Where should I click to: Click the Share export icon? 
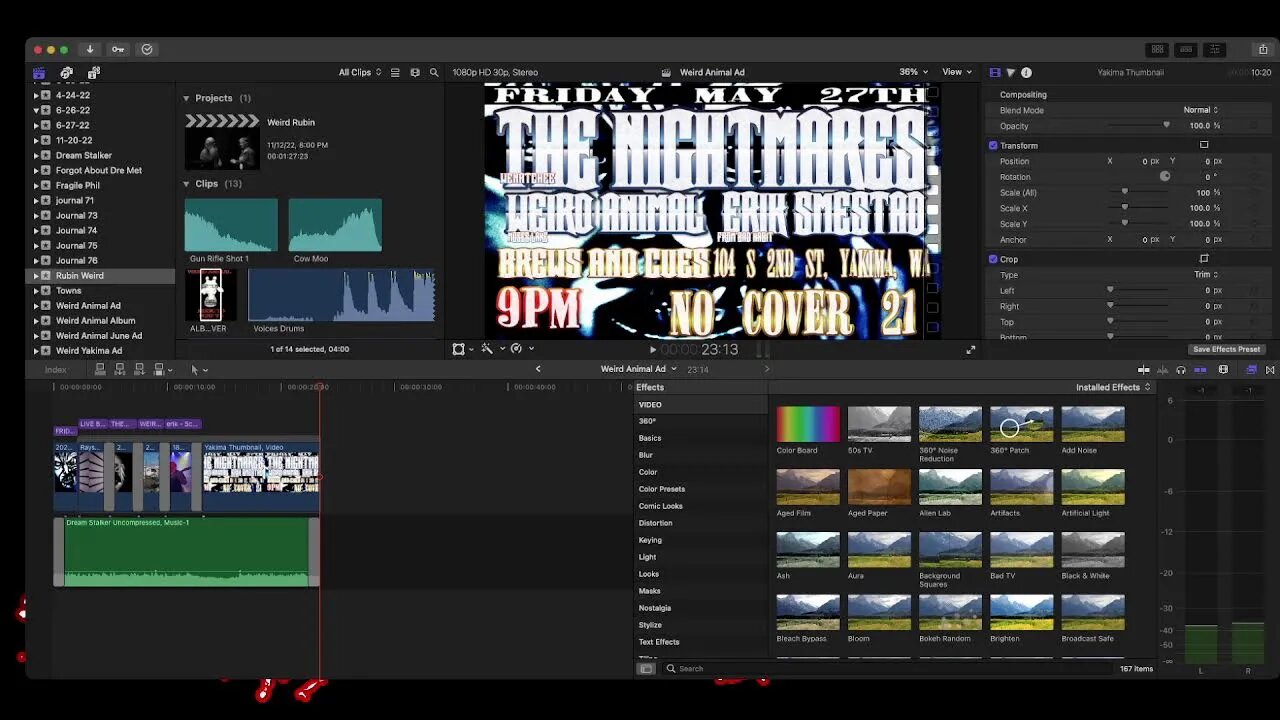(1263, 49)
